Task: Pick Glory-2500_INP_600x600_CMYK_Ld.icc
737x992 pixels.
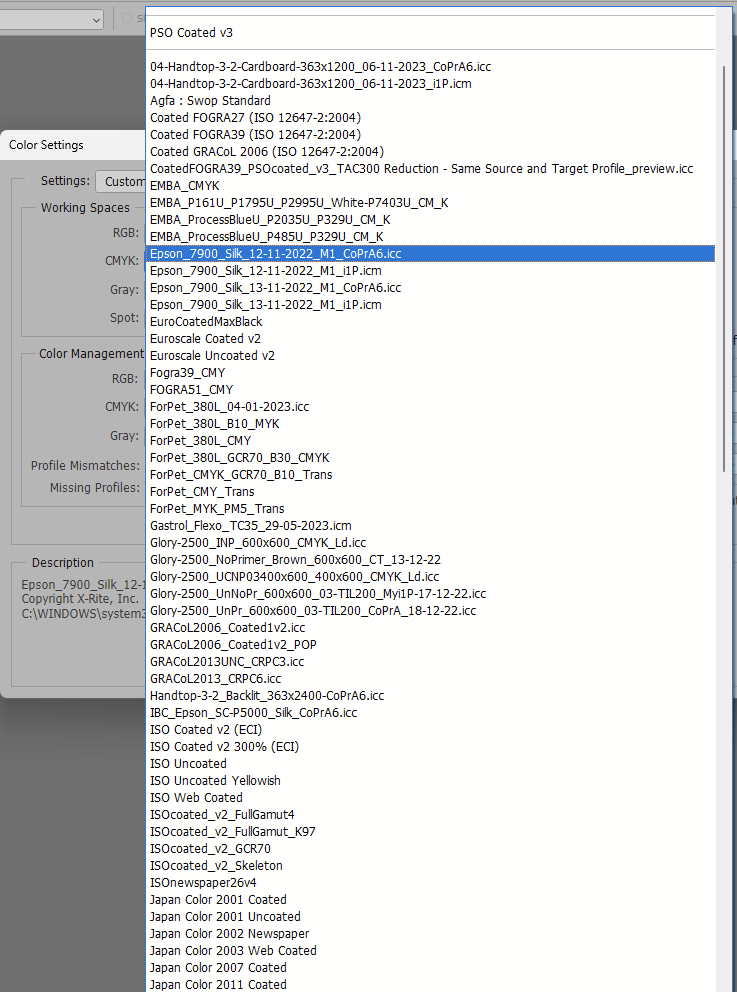Action: [x=430, y=543]
